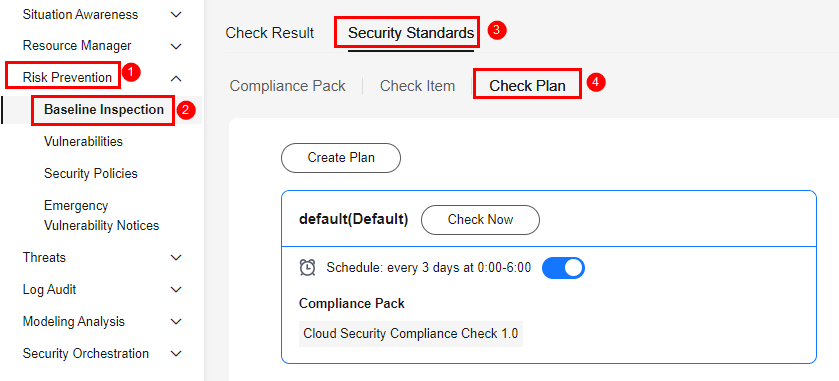The image size is (839, 381).
Task: Select the Check Plan sub-tab
Action: tap(527, 86)
